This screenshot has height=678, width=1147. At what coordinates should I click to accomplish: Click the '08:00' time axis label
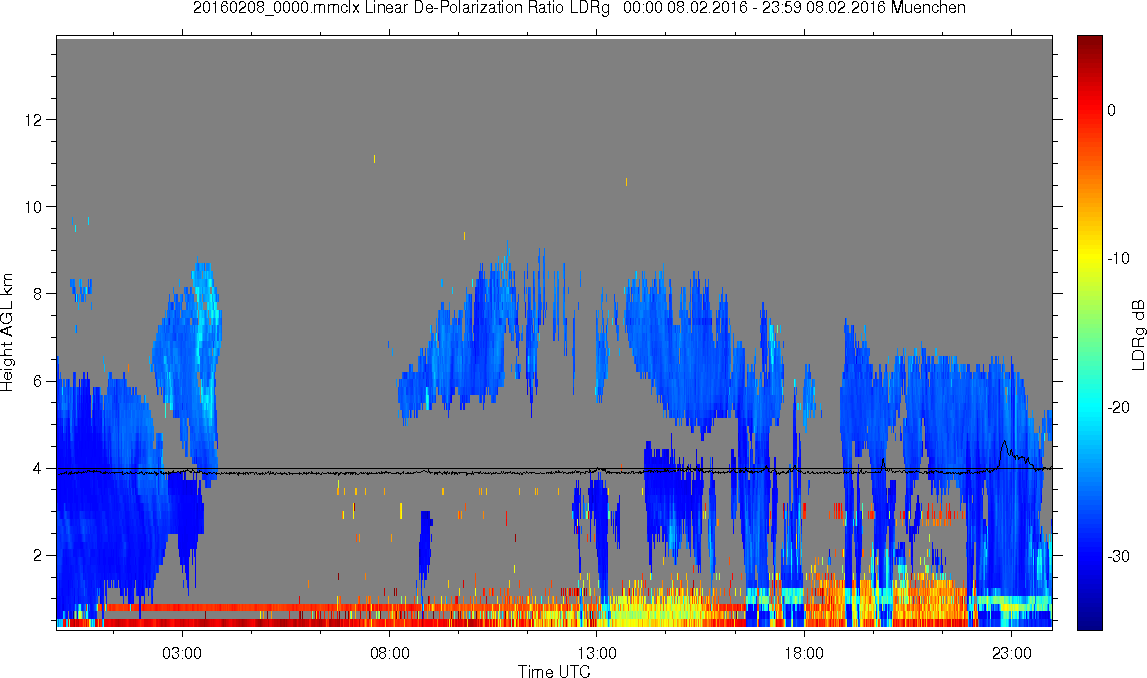click(x=389, y=653)
